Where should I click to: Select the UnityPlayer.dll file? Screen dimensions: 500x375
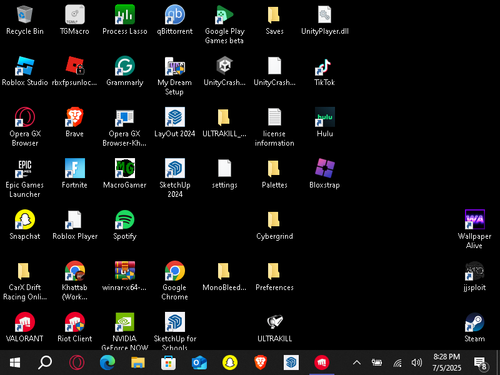click(325, 15)
